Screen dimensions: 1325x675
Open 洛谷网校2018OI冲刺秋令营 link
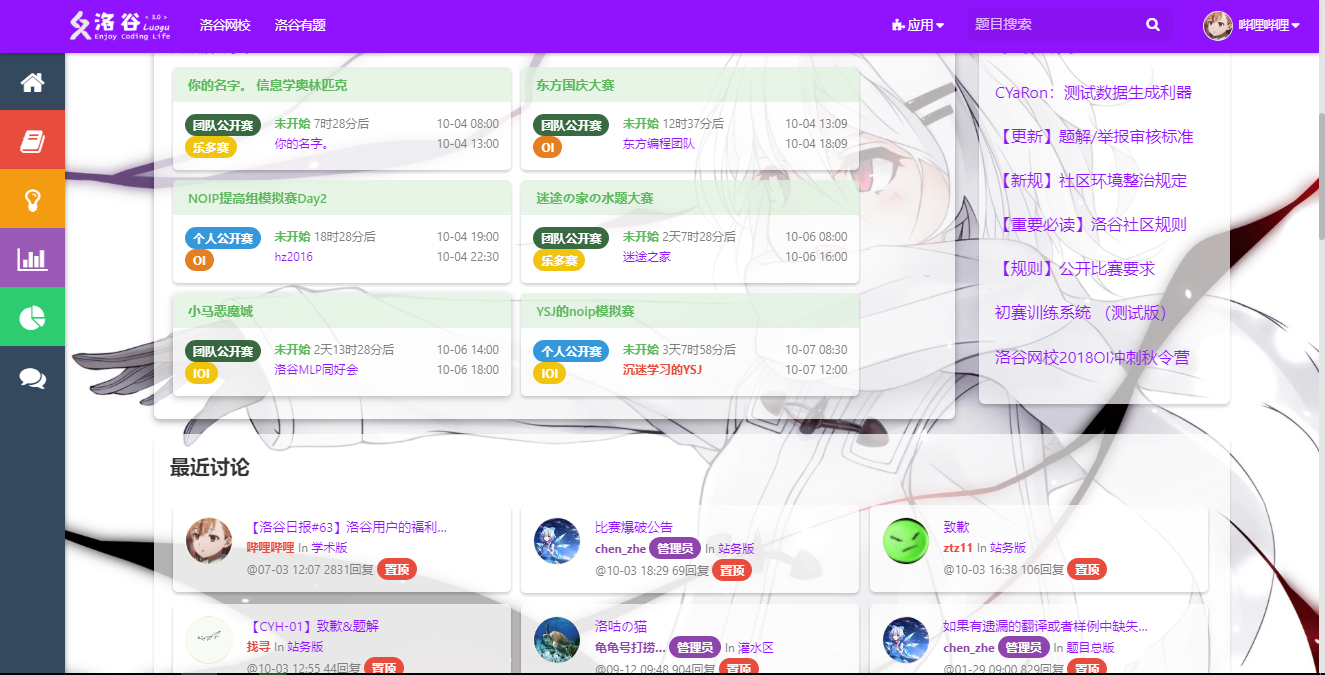tap(1092, 357)
